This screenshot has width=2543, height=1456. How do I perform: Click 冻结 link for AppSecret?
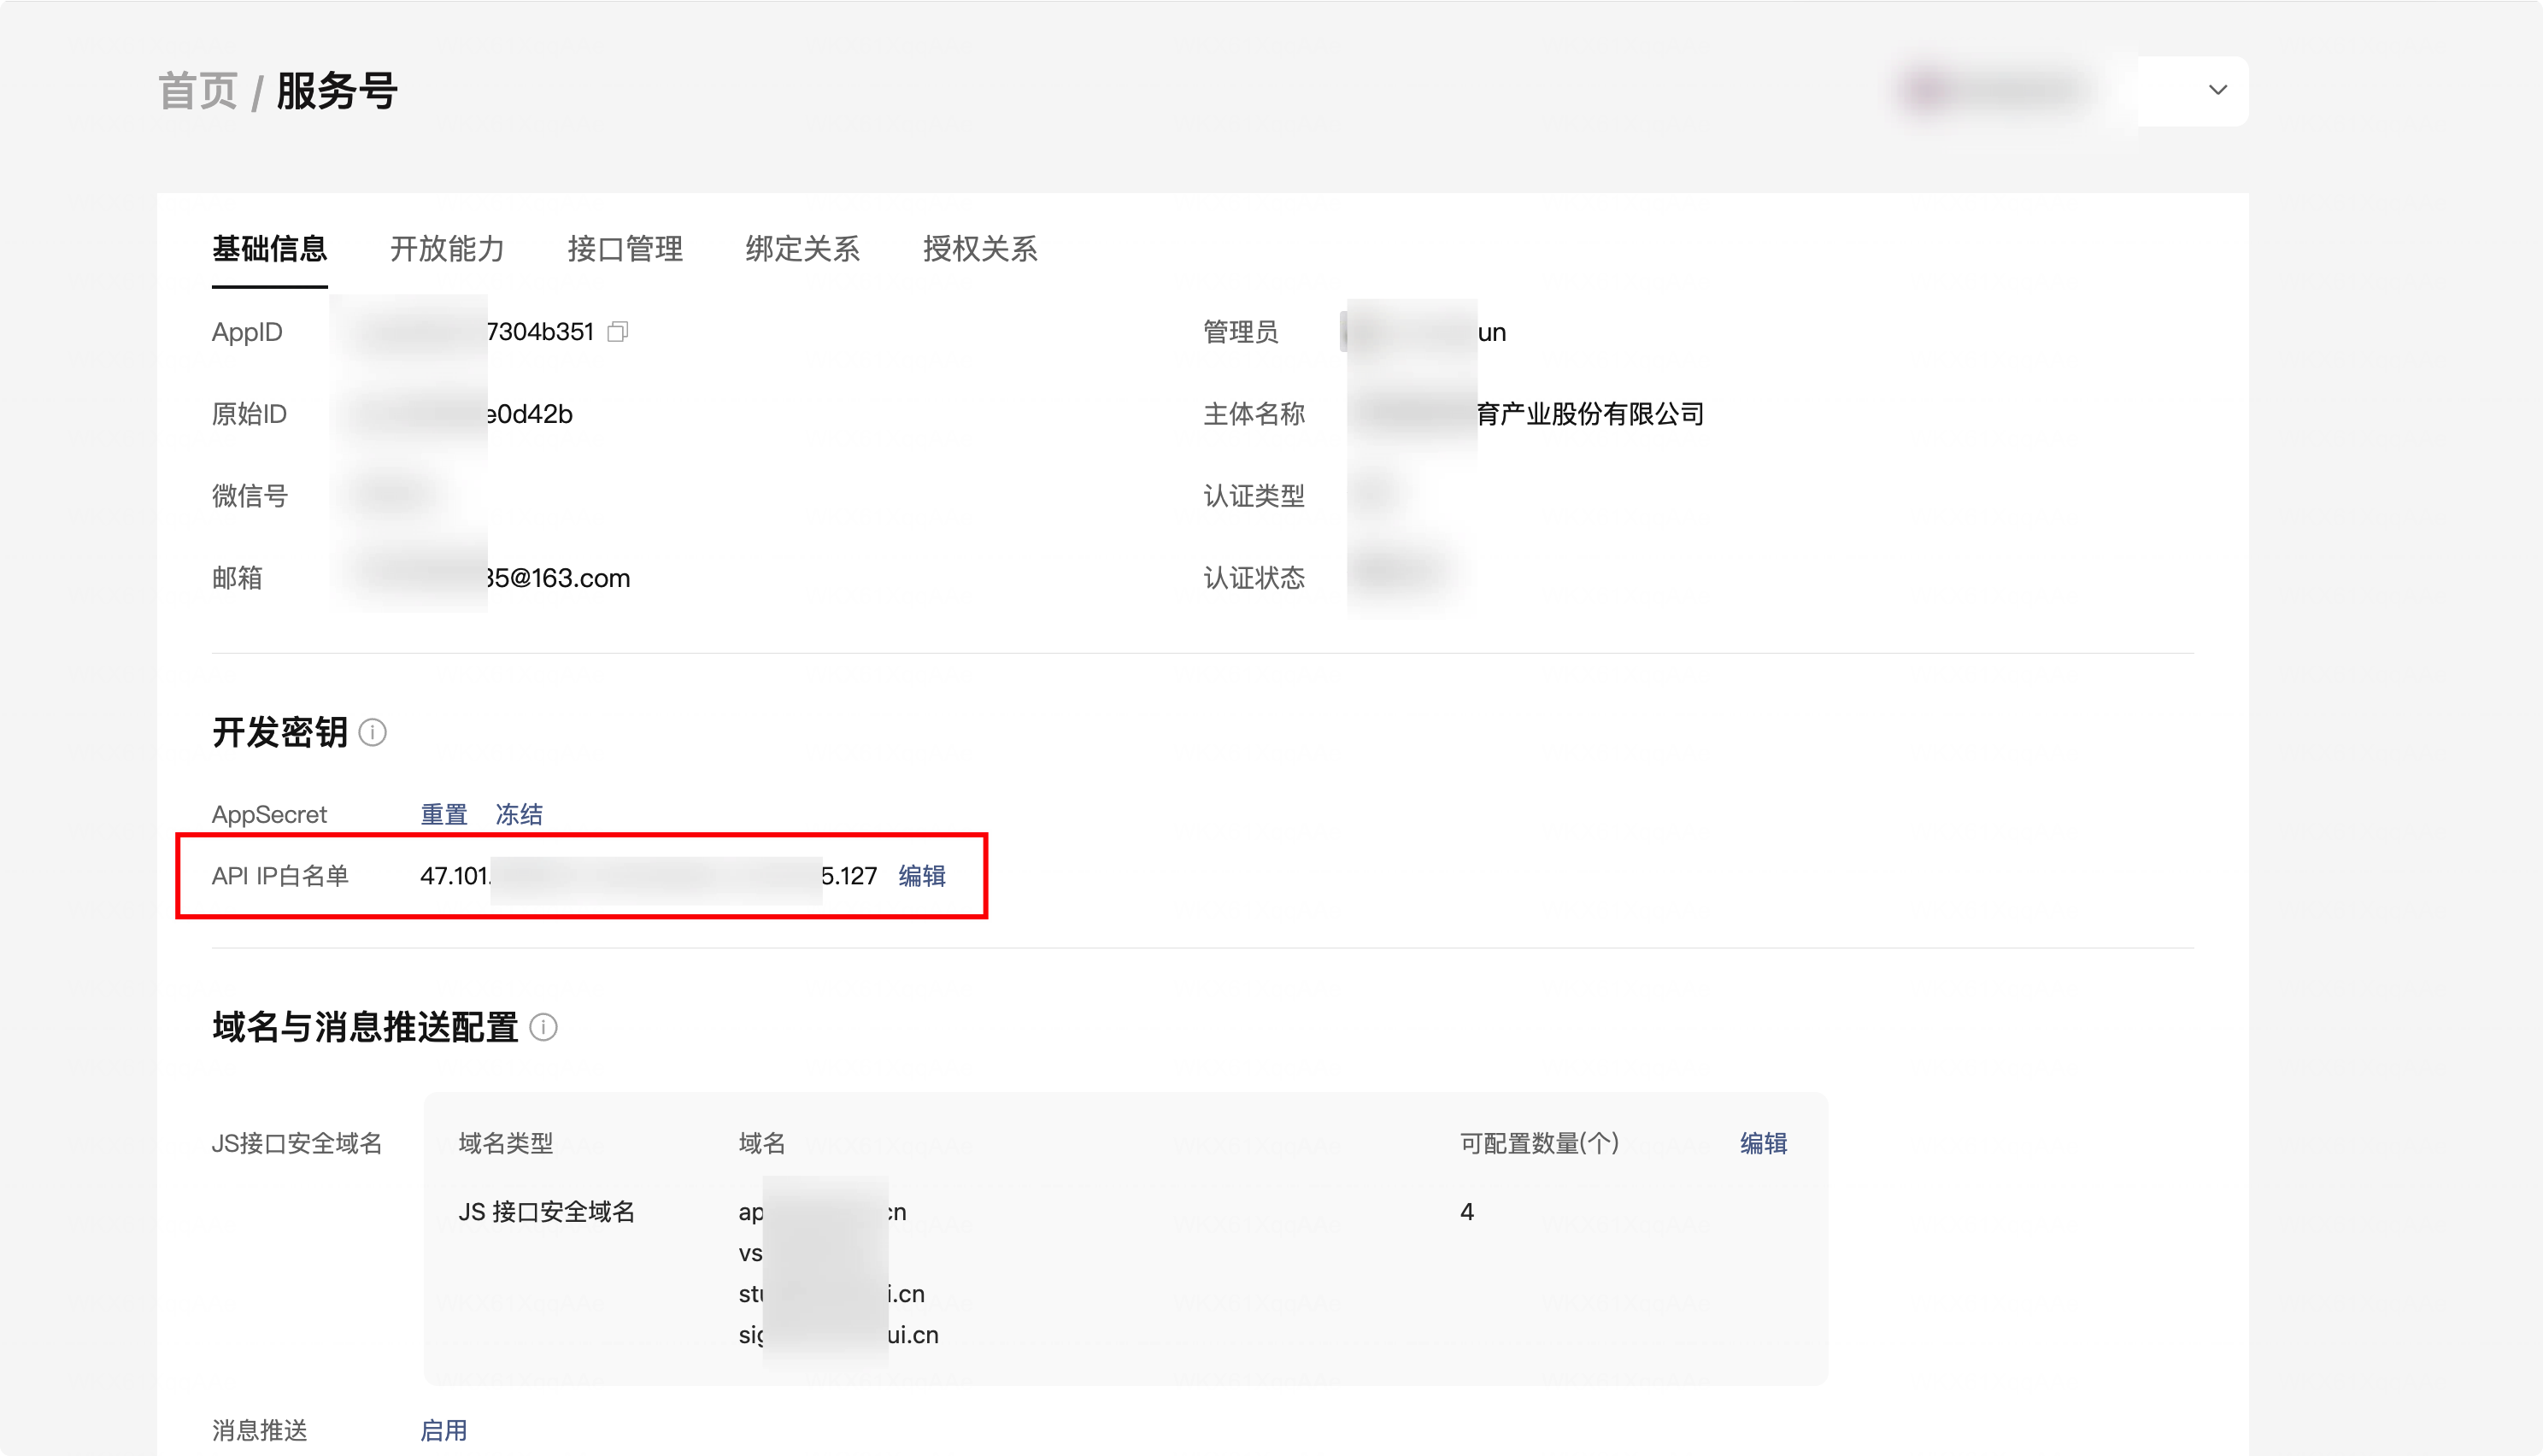pyautogui.click(x=519, y=814)
